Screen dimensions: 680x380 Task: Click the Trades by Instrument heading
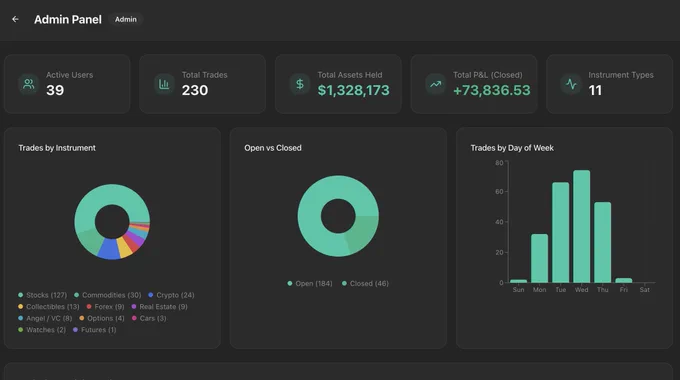[x=57, y=148]
